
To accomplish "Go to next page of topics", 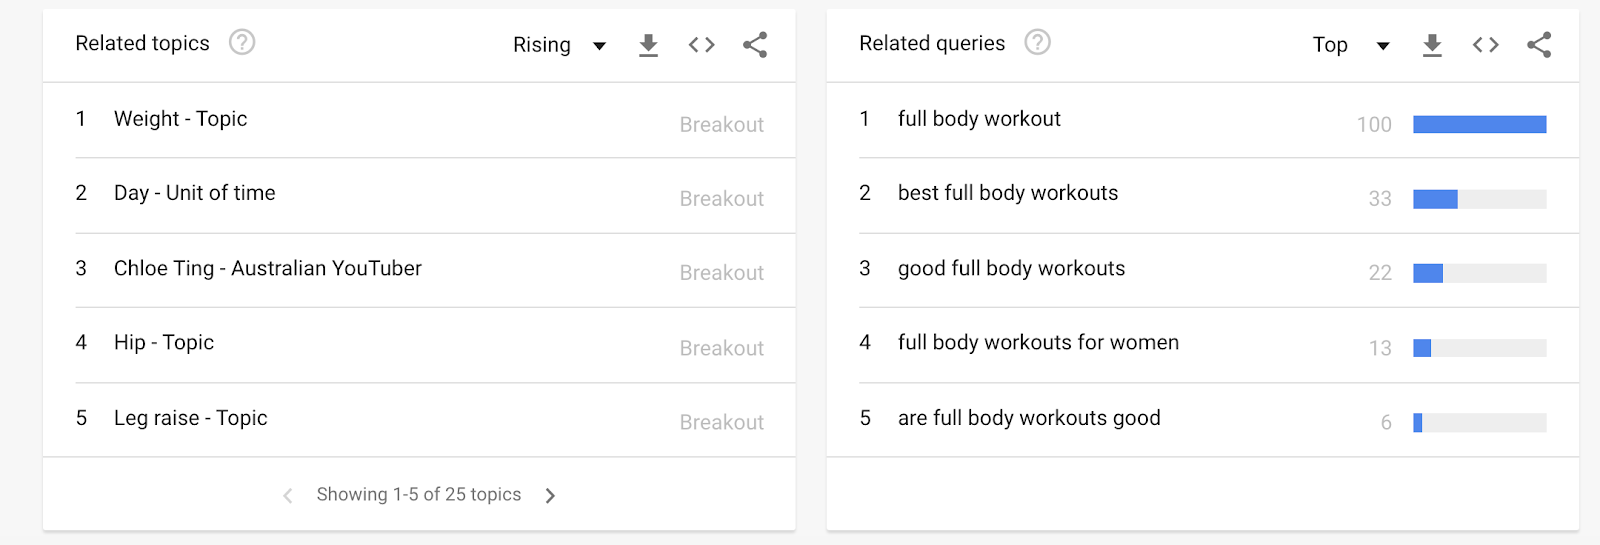I will (x=550, y=495).
